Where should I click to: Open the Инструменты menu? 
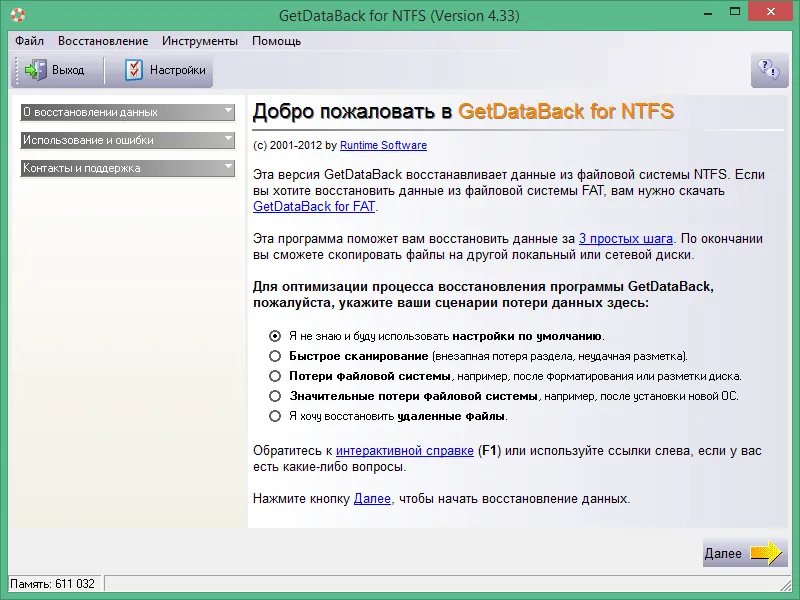[200, 41]
